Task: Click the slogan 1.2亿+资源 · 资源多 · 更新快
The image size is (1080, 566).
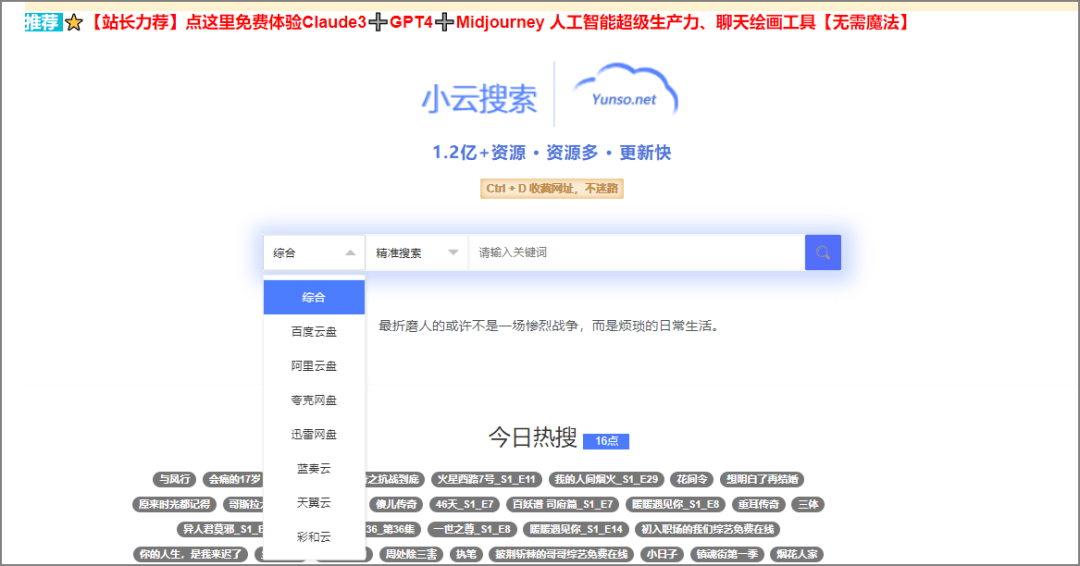Action: click(552, 152)
